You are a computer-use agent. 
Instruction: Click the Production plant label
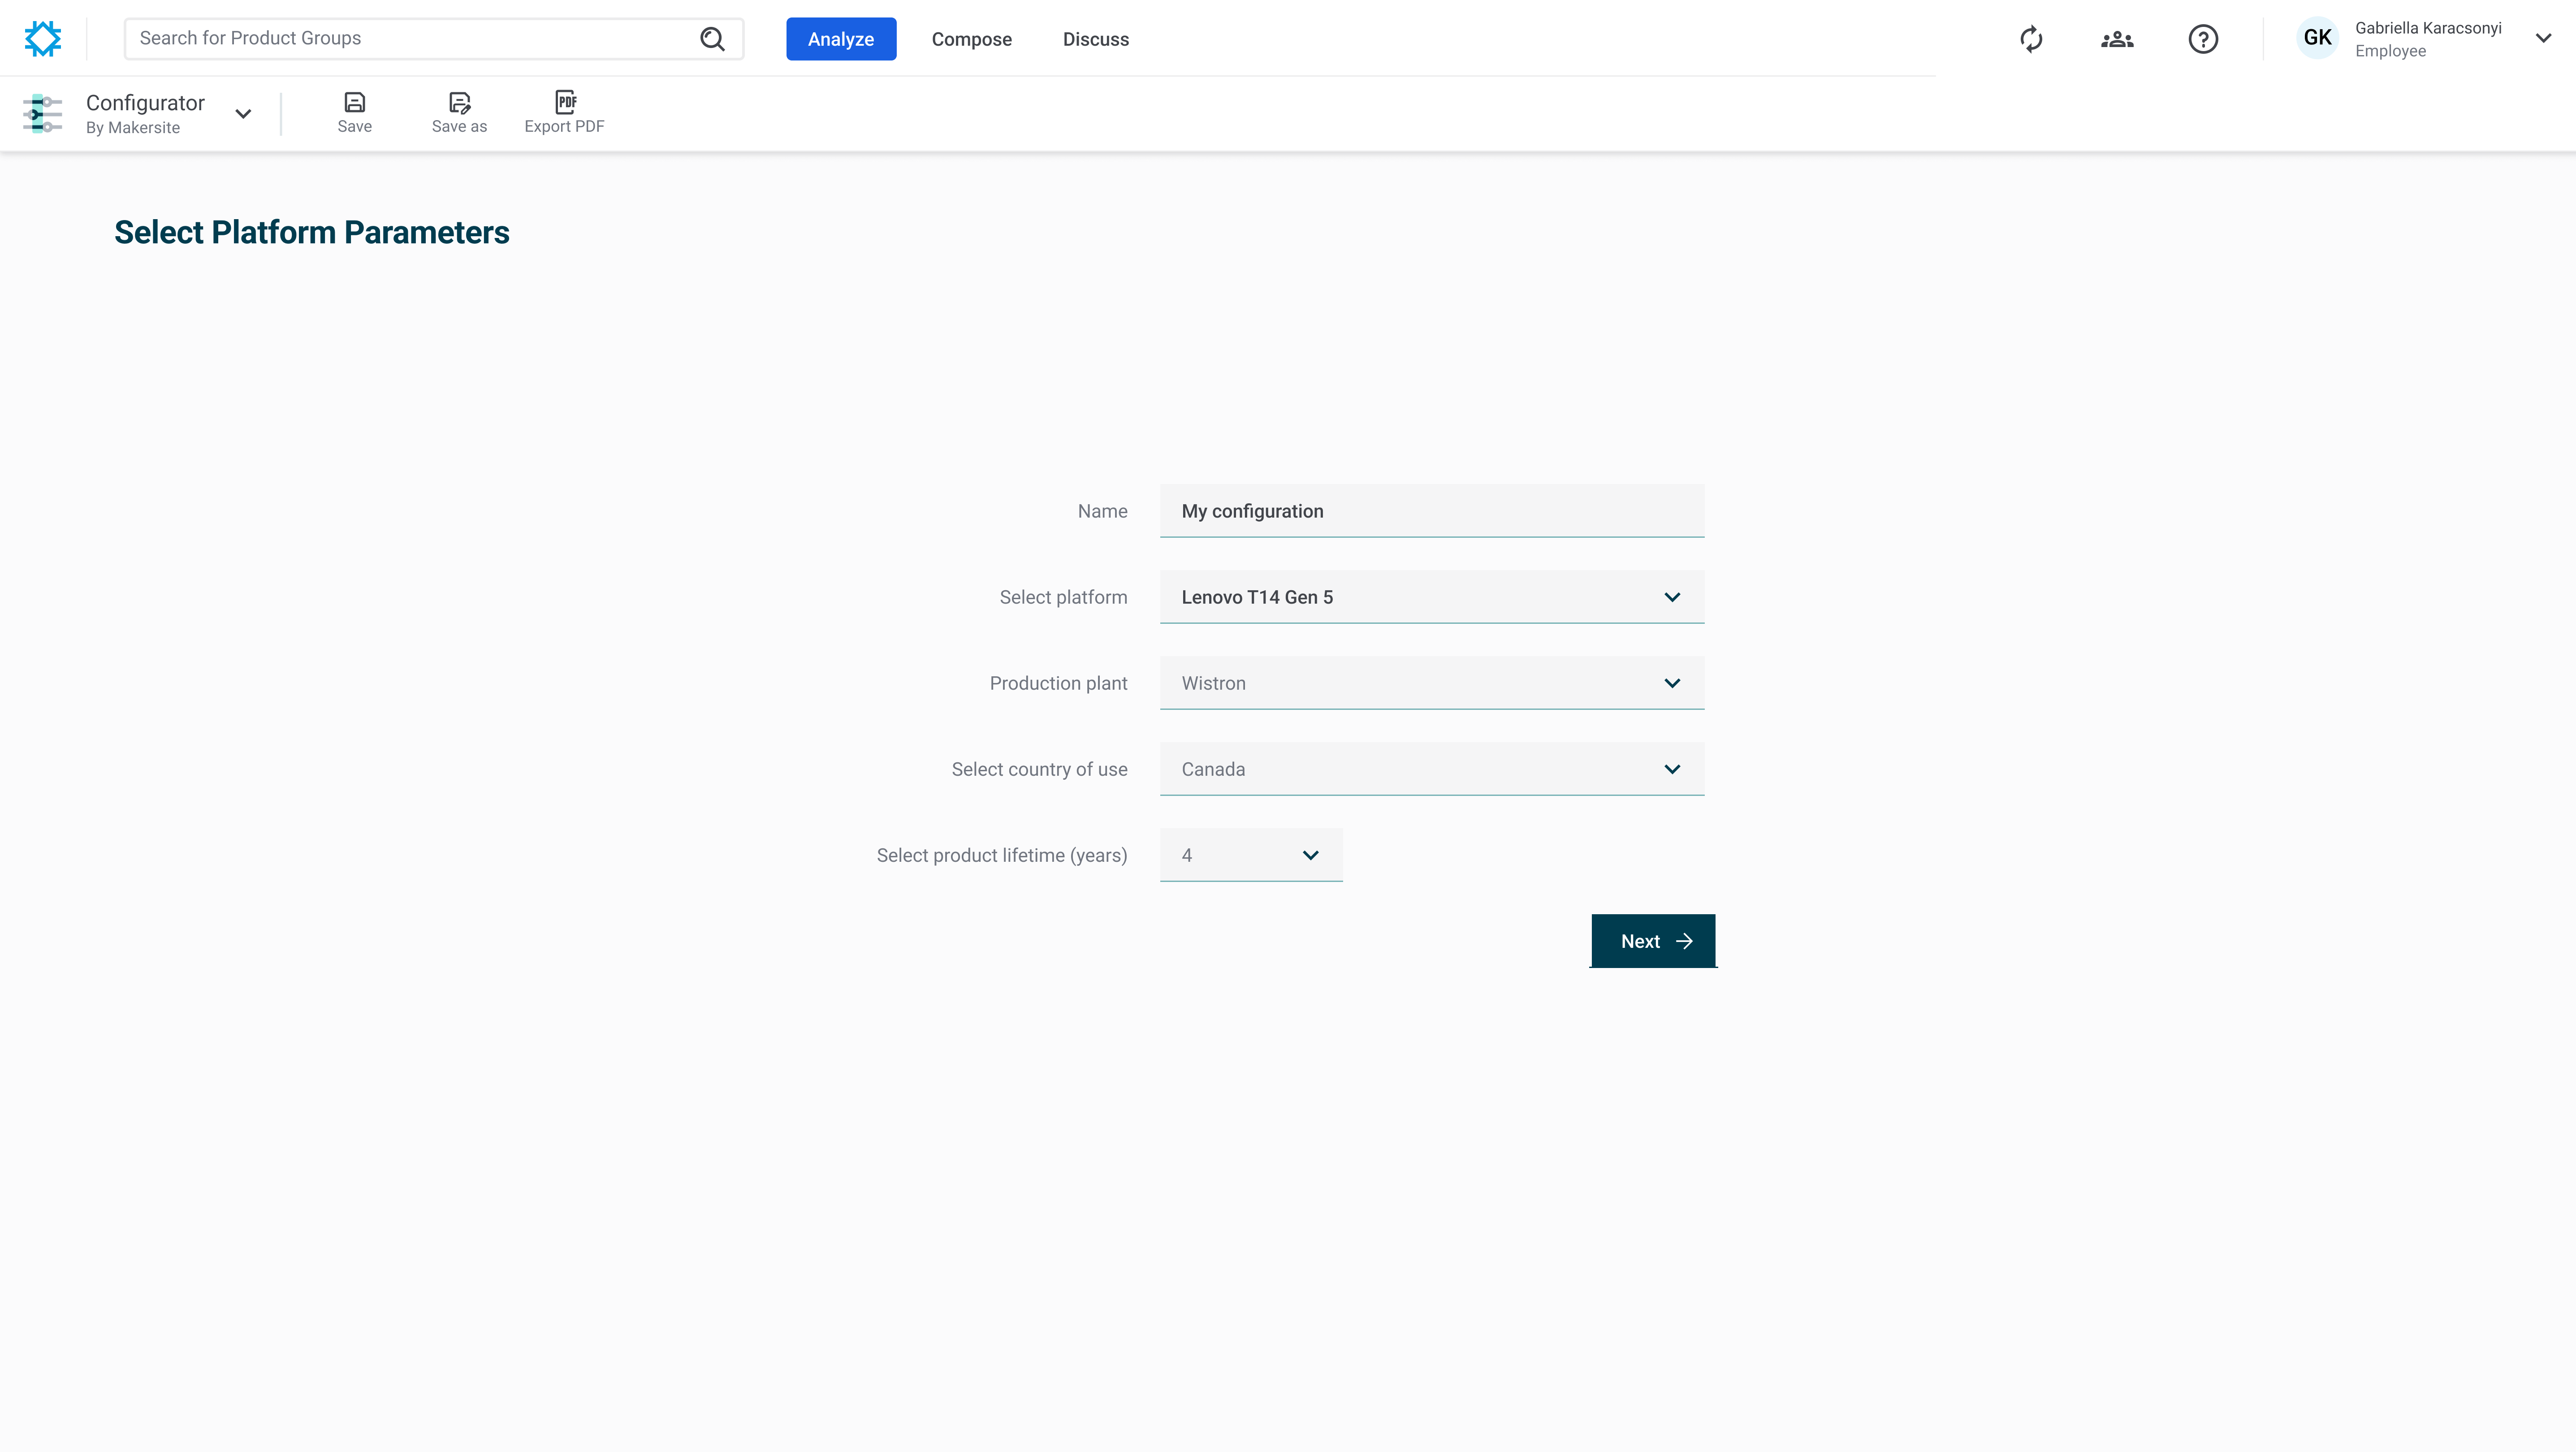[x=1058, y=683]
